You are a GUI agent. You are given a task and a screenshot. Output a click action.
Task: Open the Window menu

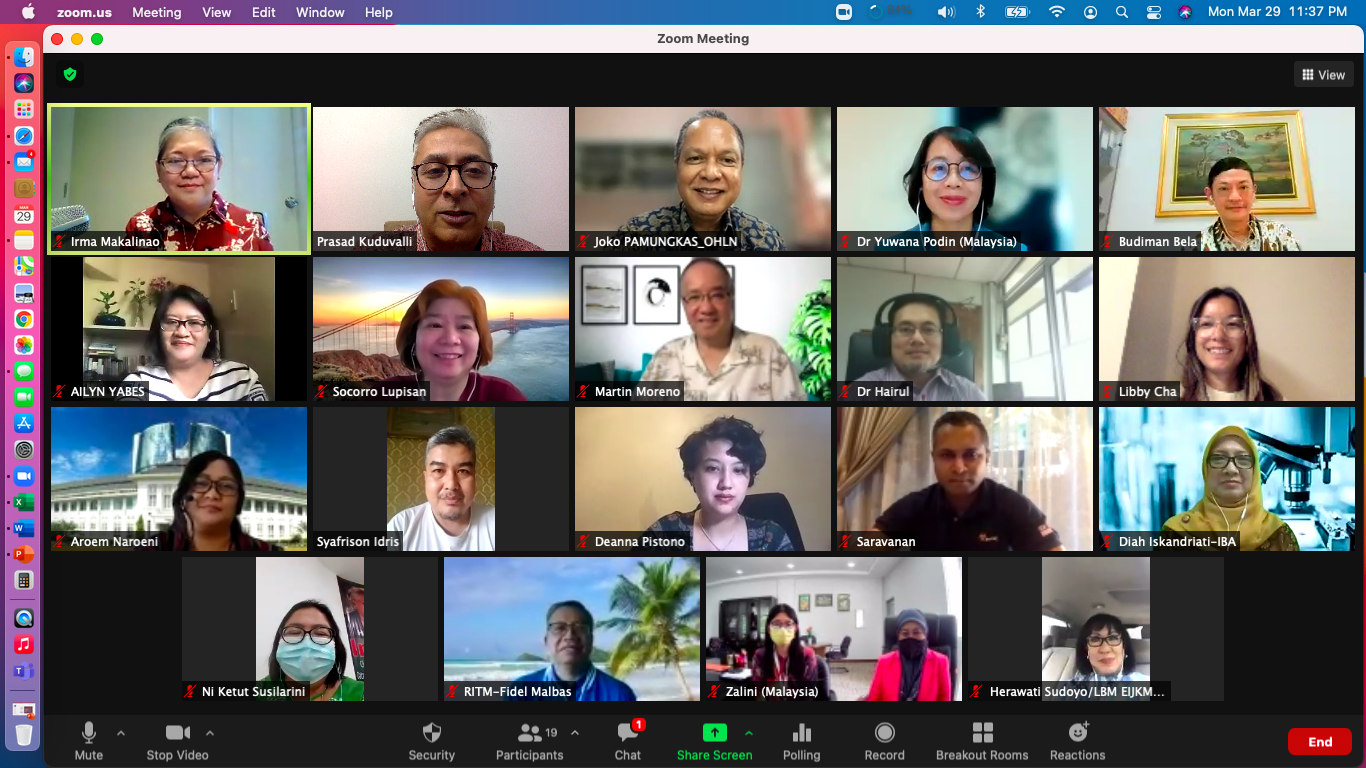[x=320, y=12]
